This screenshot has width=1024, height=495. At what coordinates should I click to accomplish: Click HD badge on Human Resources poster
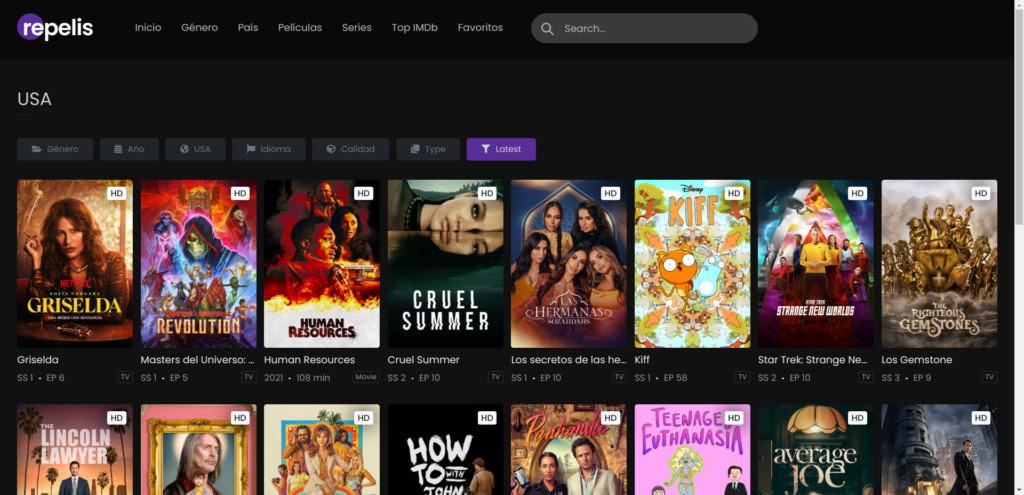pos(364,193)
